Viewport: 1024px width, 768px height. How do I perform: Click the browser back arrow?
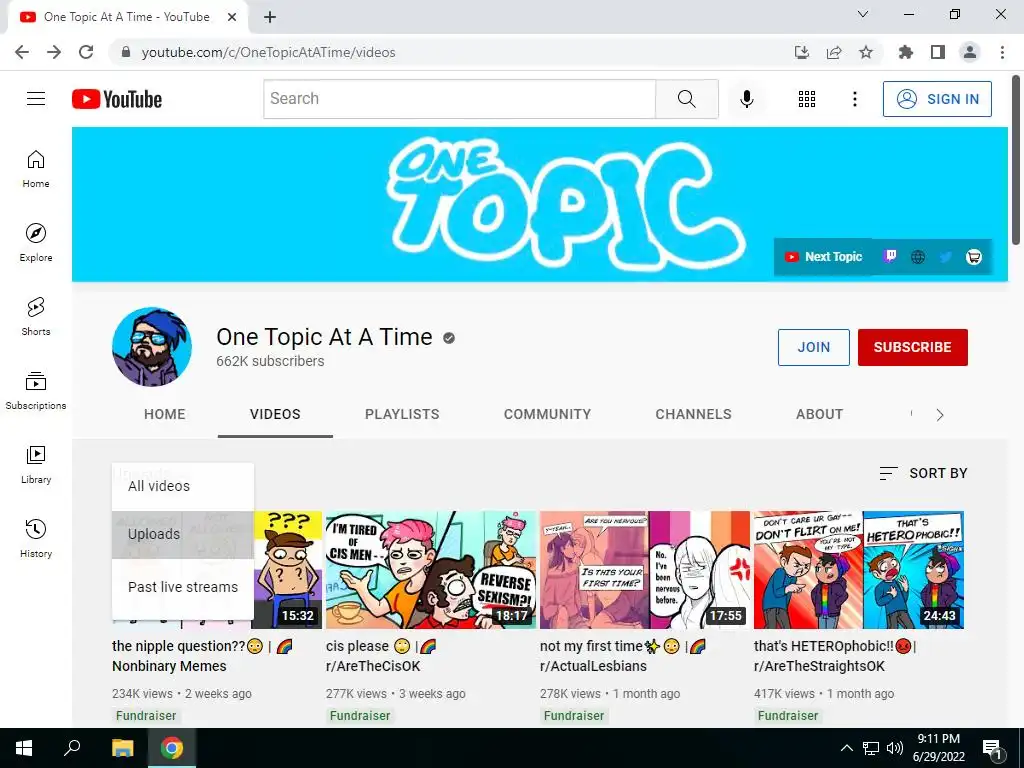(x=22, y=52)
